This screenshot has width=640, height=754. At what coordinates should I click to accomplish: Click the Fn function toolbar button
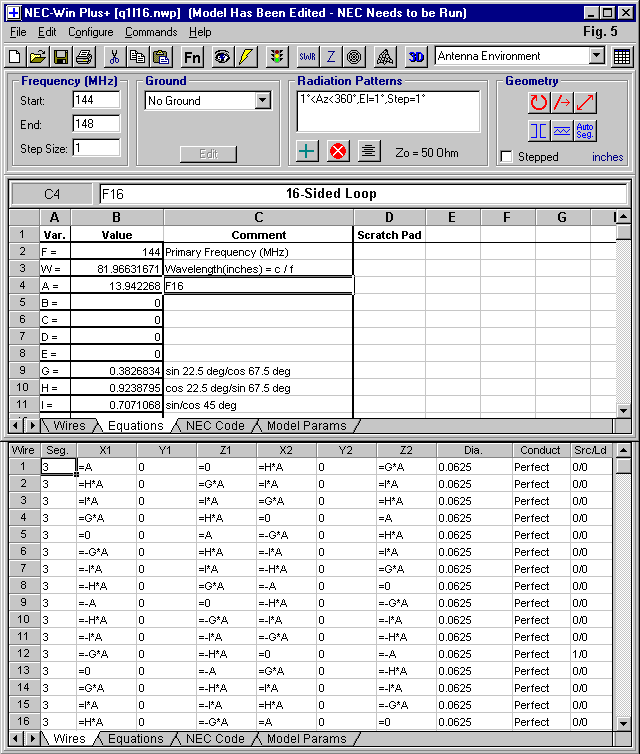click(x=192, y=56)
